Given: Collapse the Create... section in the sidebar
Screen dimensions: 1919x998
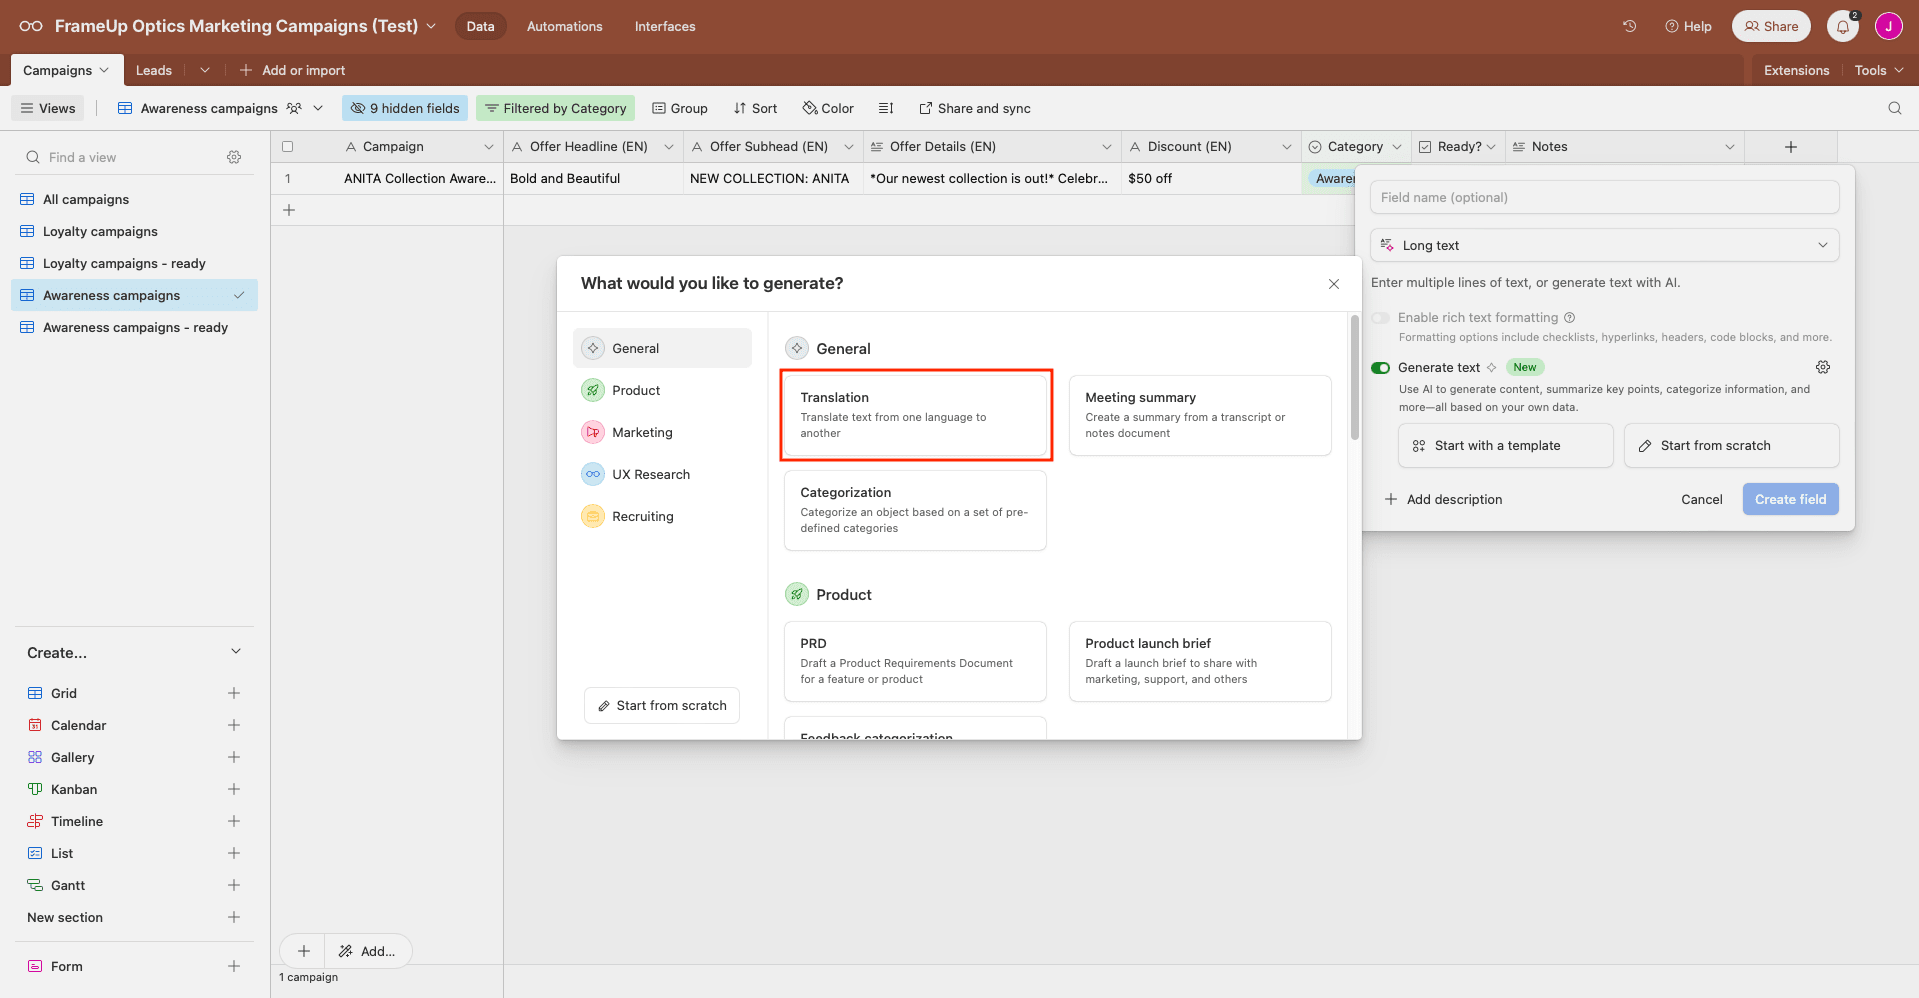Looking at the screenshot, I should point(236,651).
